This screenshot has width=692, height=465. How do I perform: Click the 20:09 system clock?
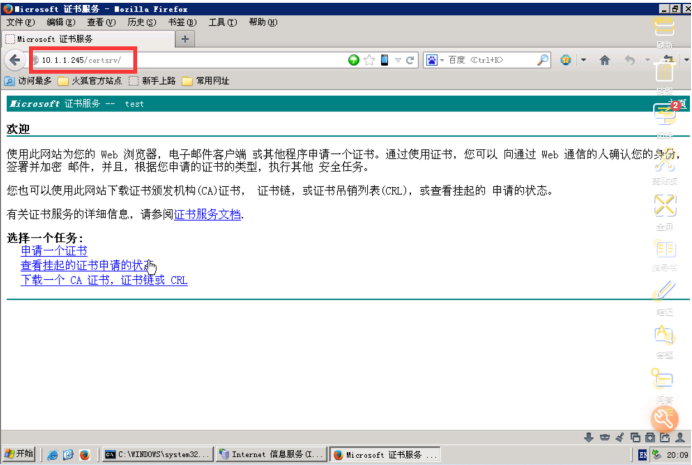[677, 455]
